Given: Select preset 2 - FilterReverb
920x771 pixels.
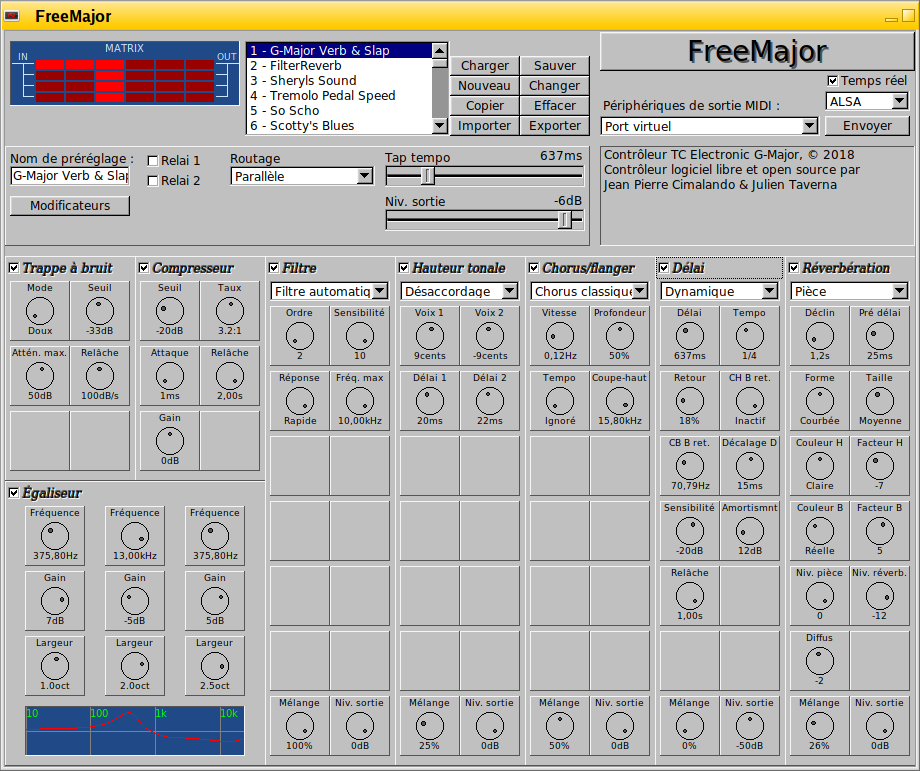Looking at the screenshot, I should click(340, 66).
